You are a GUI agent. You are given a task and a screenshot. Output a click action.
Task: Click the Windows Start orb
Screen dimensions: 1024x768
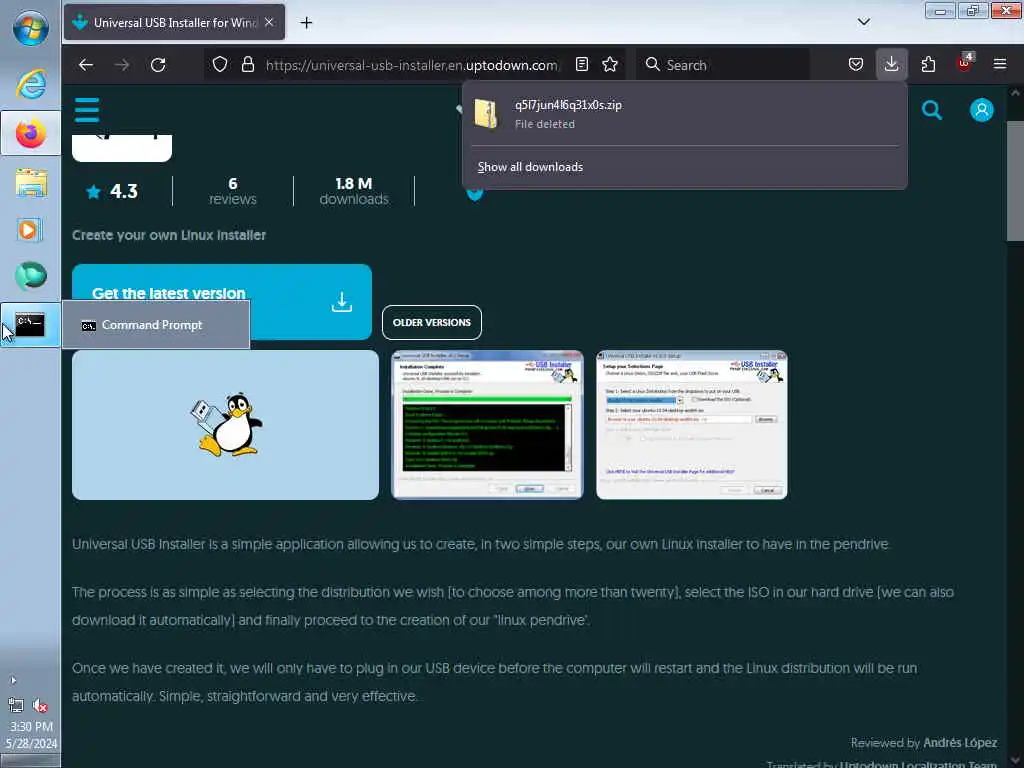(31, 28)
